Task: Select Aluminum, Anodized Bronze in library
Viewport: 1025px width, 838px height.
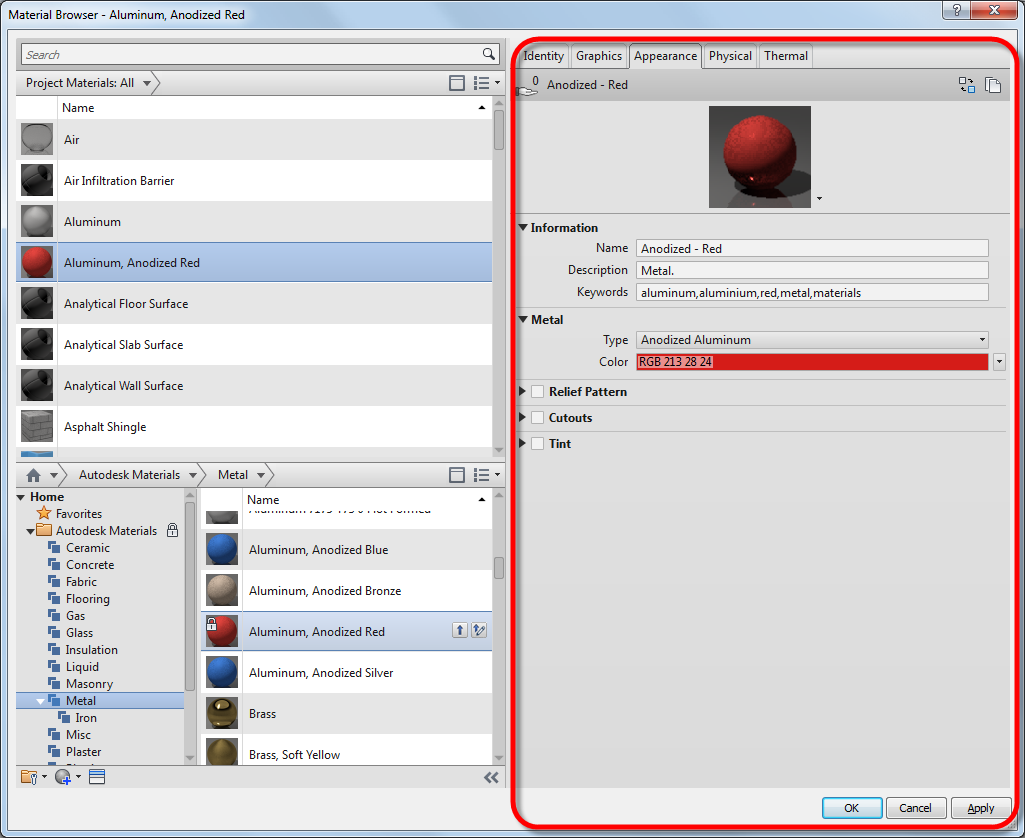Action: click(x=346, y=590)
